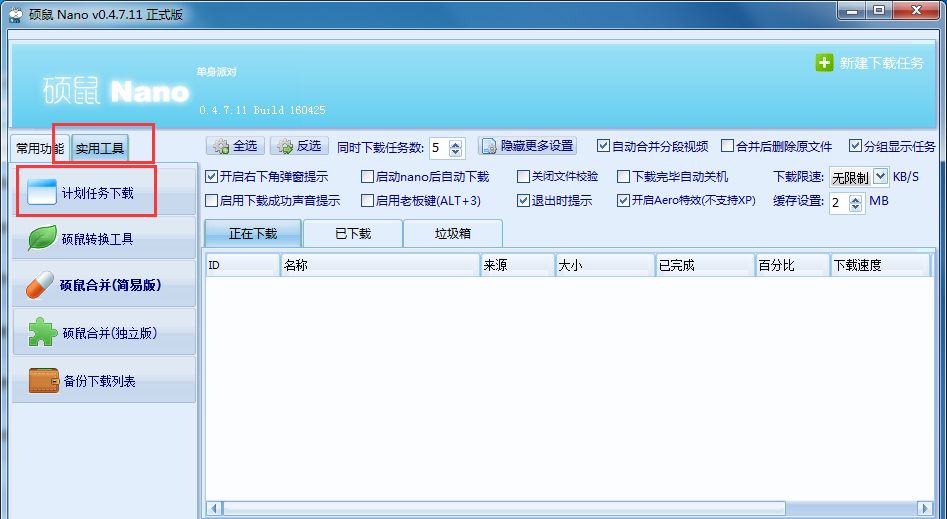Enable 启动nano后自动下载 checkbox
The height and width of the screenshot is (519, 947).
[367, 176]
